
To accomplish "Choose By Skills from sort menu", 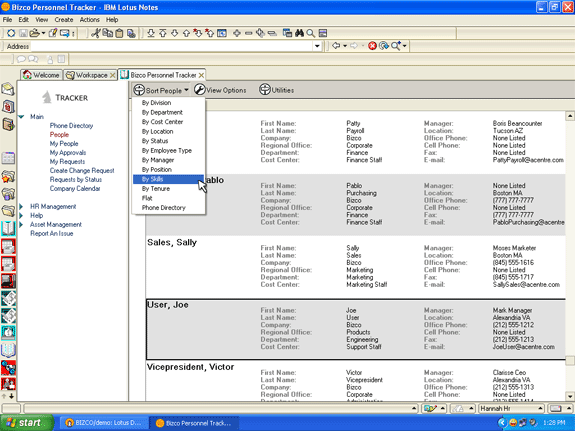I will click(168, 179).
